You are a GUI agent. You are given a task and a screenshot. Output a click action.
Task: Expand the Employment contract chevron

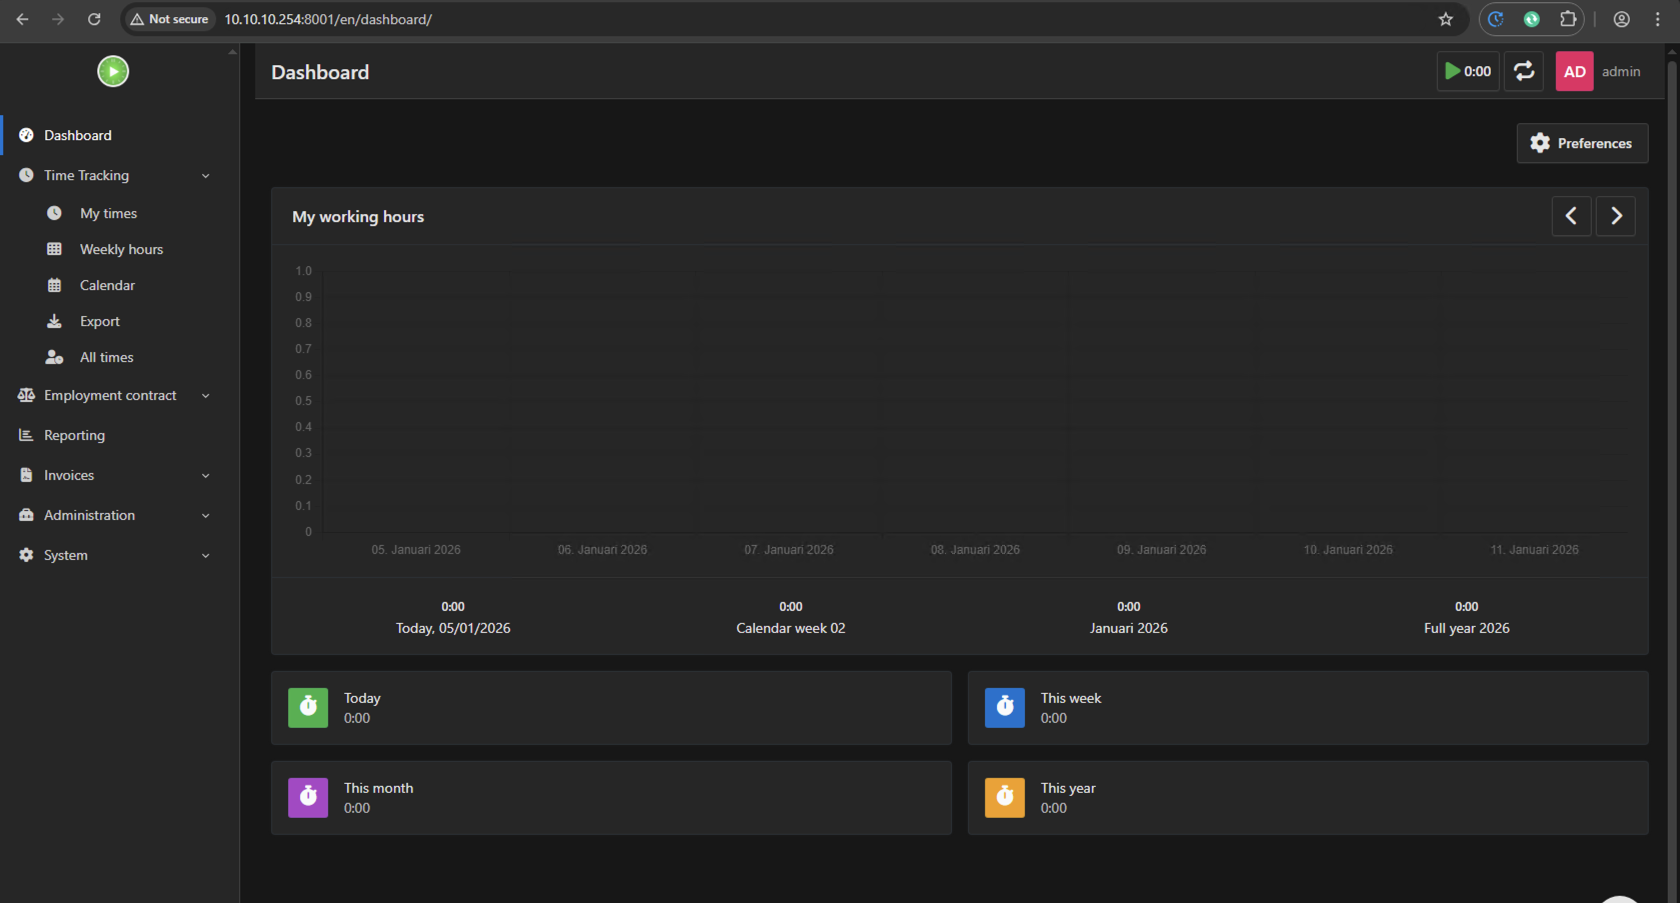(x=206, y=396)
